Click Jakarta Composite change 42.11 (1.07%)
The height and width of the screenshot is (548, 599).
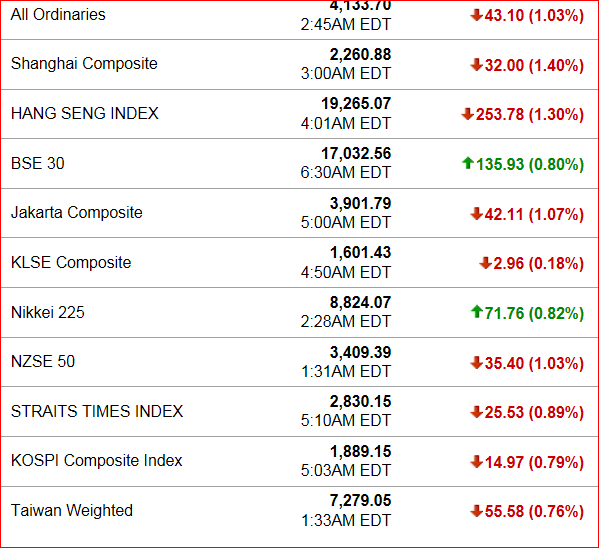coord(534,214)
